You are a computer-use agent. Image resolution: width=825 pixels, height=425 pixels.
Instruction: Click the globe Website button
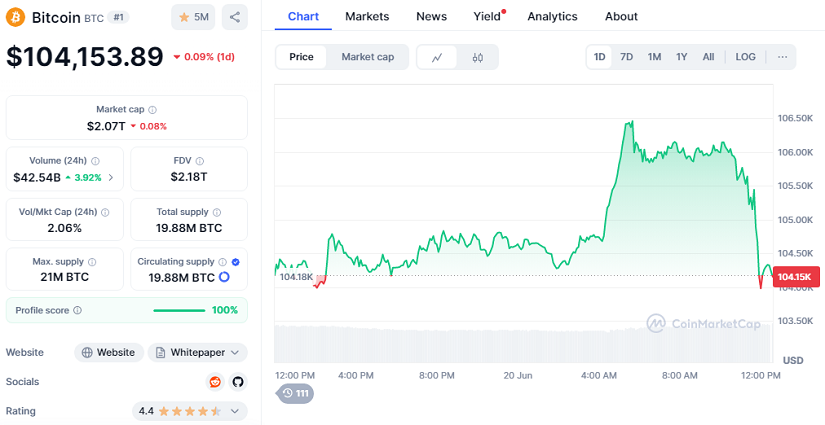[x=109, y=352]
